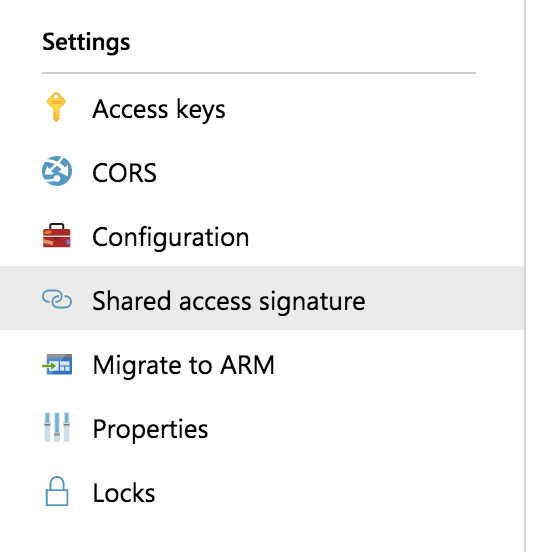
Task: Click the vertical panel border line
Action: (x=525, y=276)
